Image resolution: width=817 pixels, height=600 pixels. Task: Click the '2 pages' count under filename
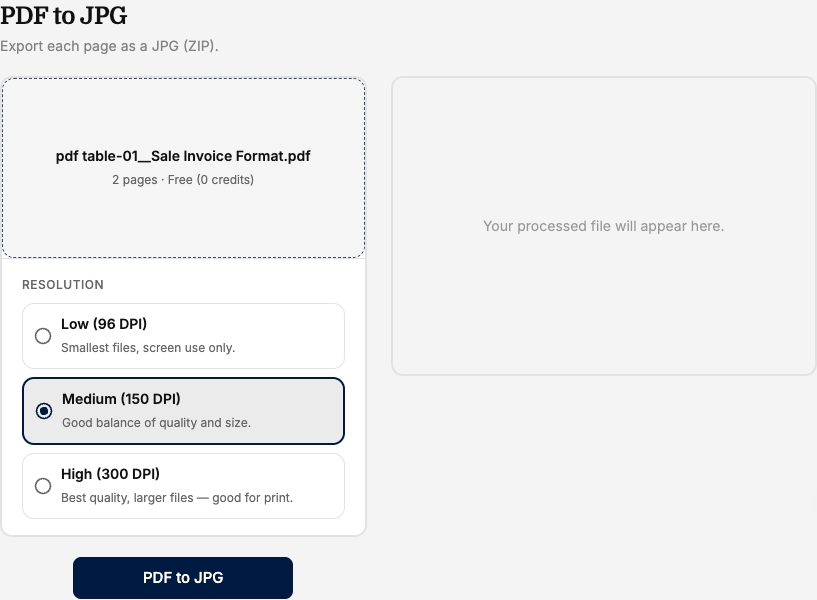(134, 180)
